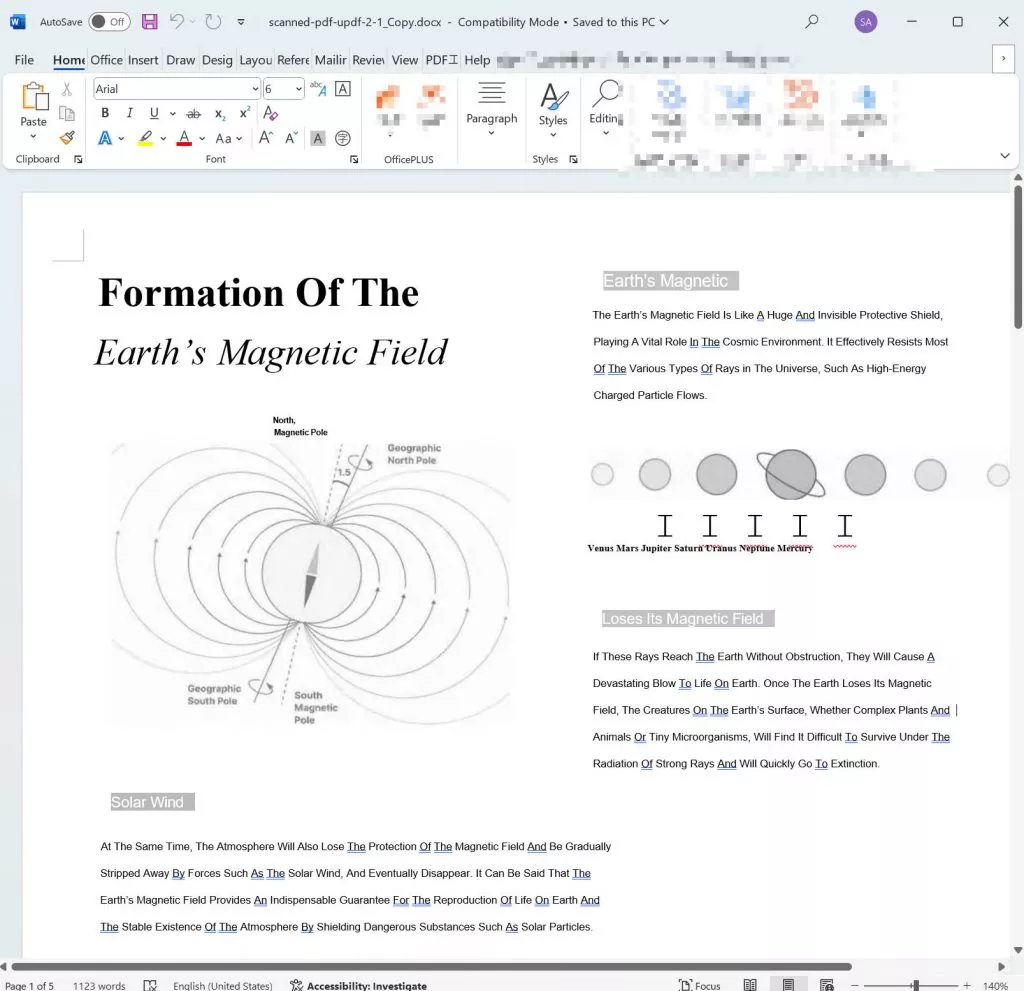Toggle italic formatting
1024x991 pixels.
click(129, 113)
